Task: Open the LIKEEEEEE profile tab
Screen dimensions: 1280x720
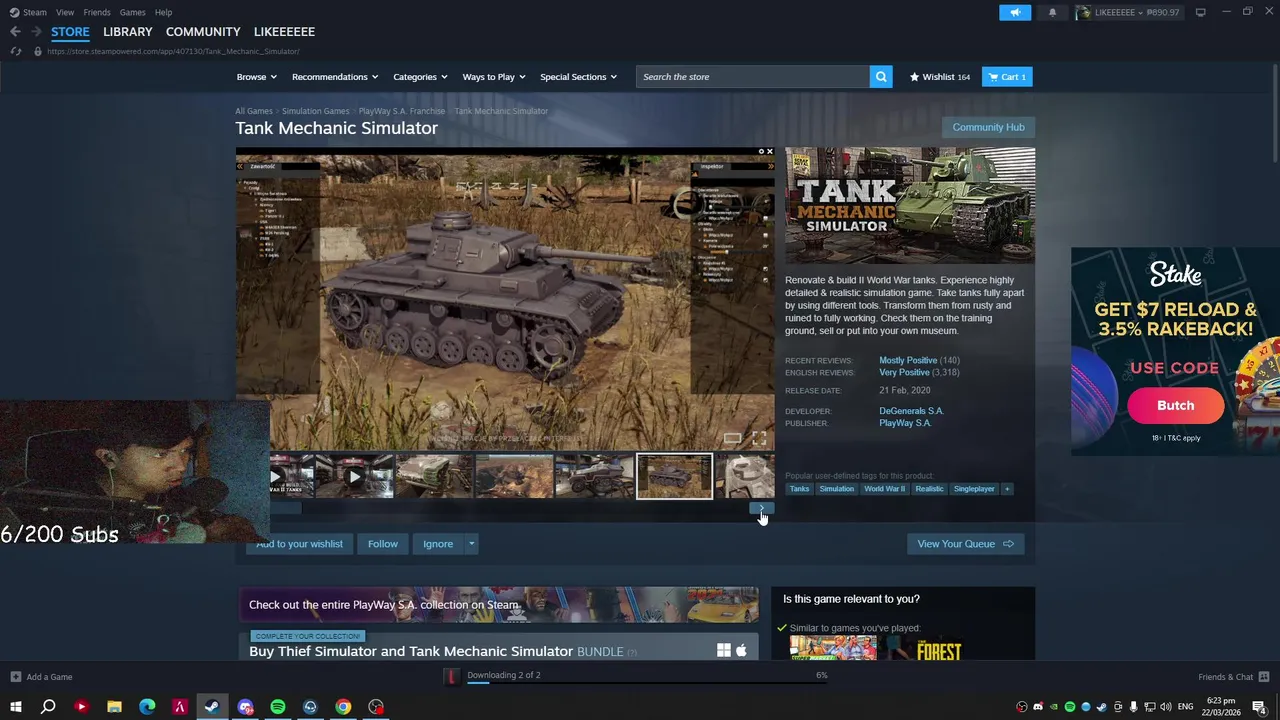Action: click(284, 32)
